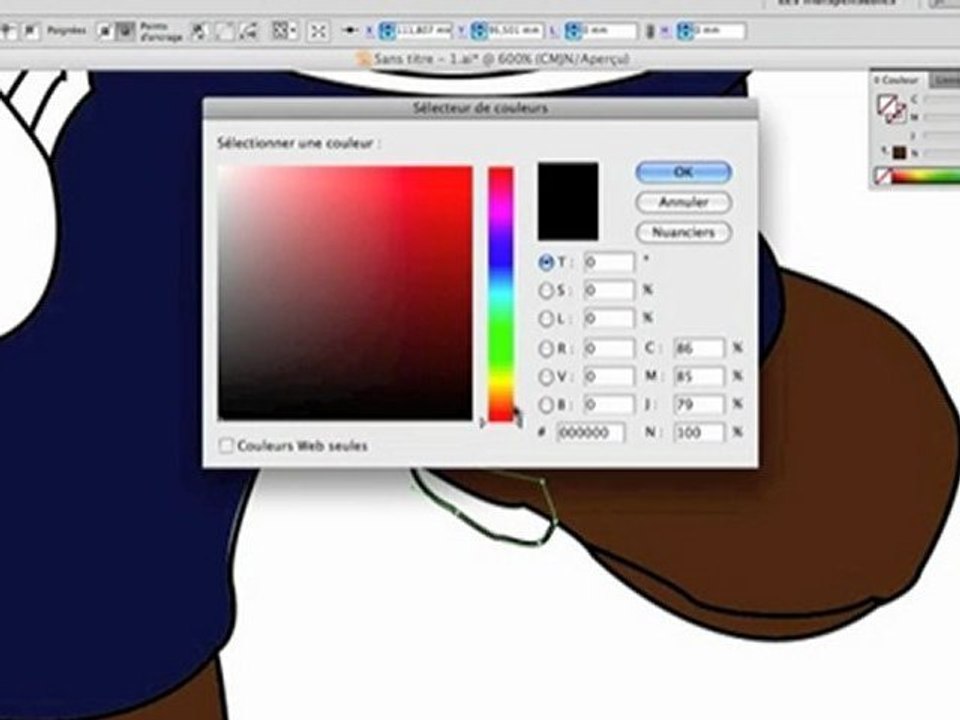Click the isolate selected object icon

click(x=318, y=31)
